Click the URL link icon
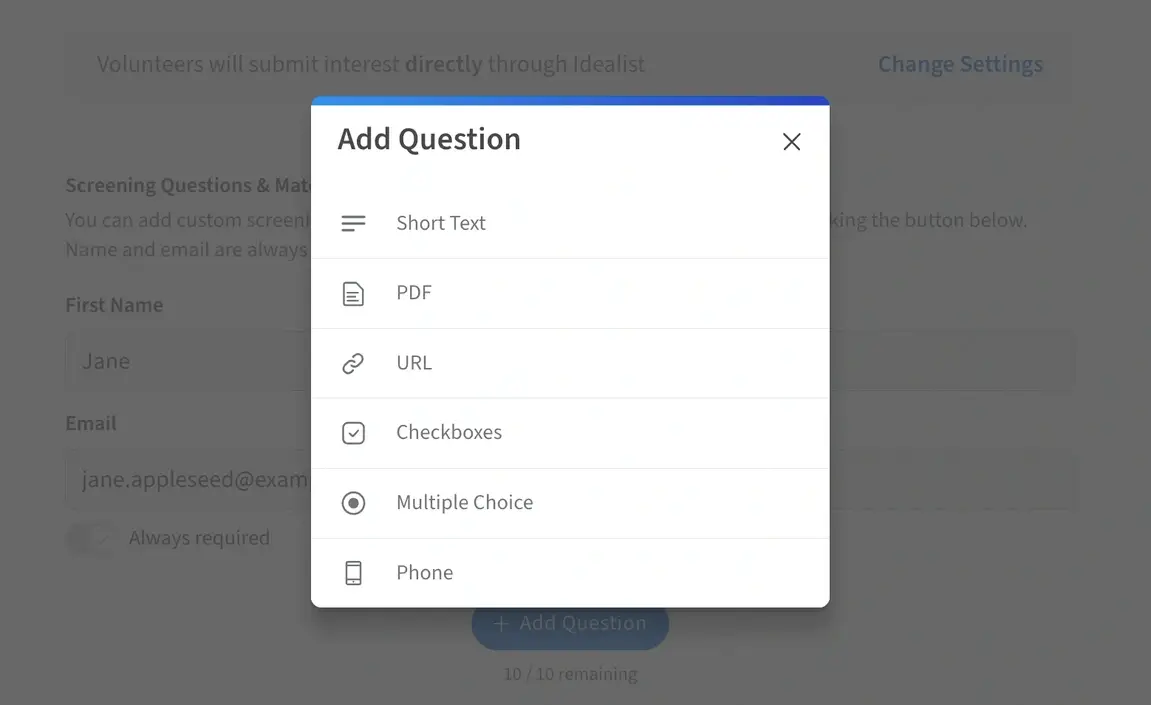 pyautogui.click(x=353, y=363)
